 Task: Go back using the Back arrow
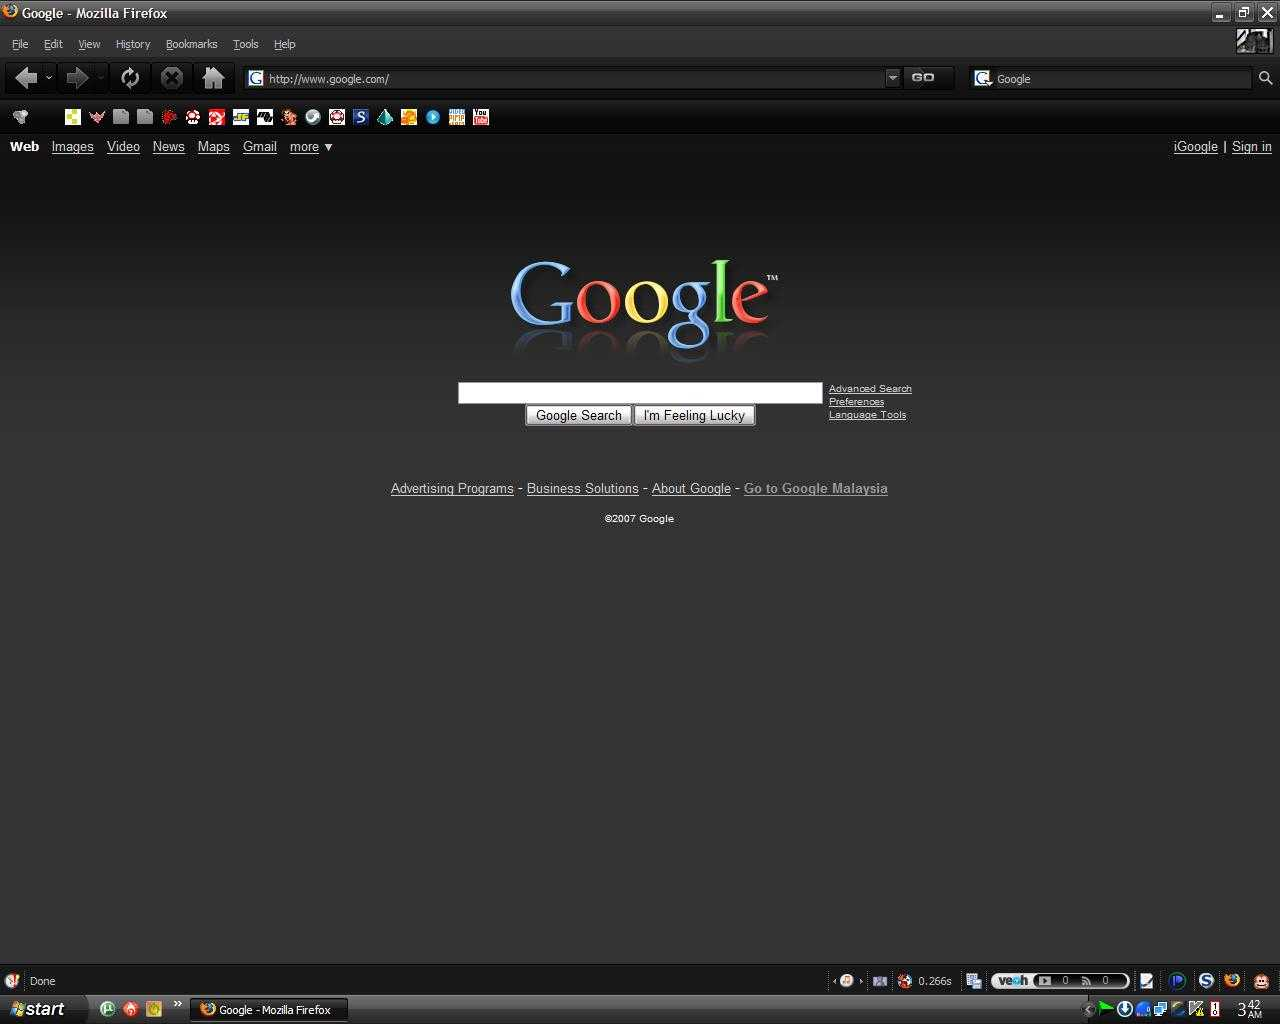27,78
